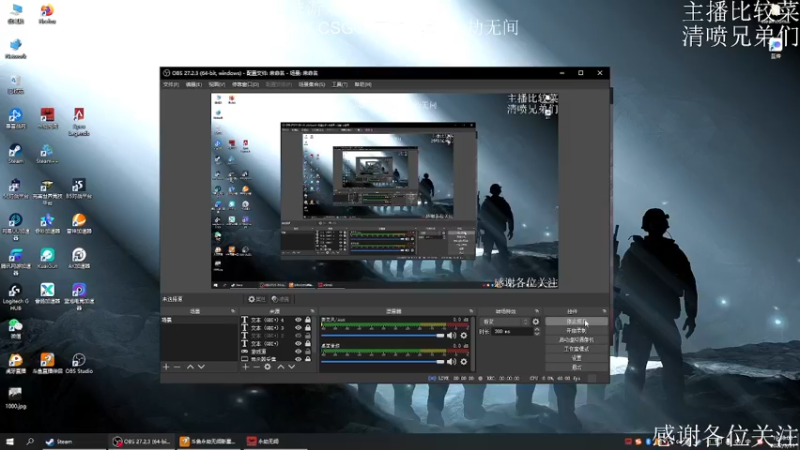This screenshot has width=800, height=450.
Task: Toggle visibility of 游戏源 source
Action: pos(298,352)
